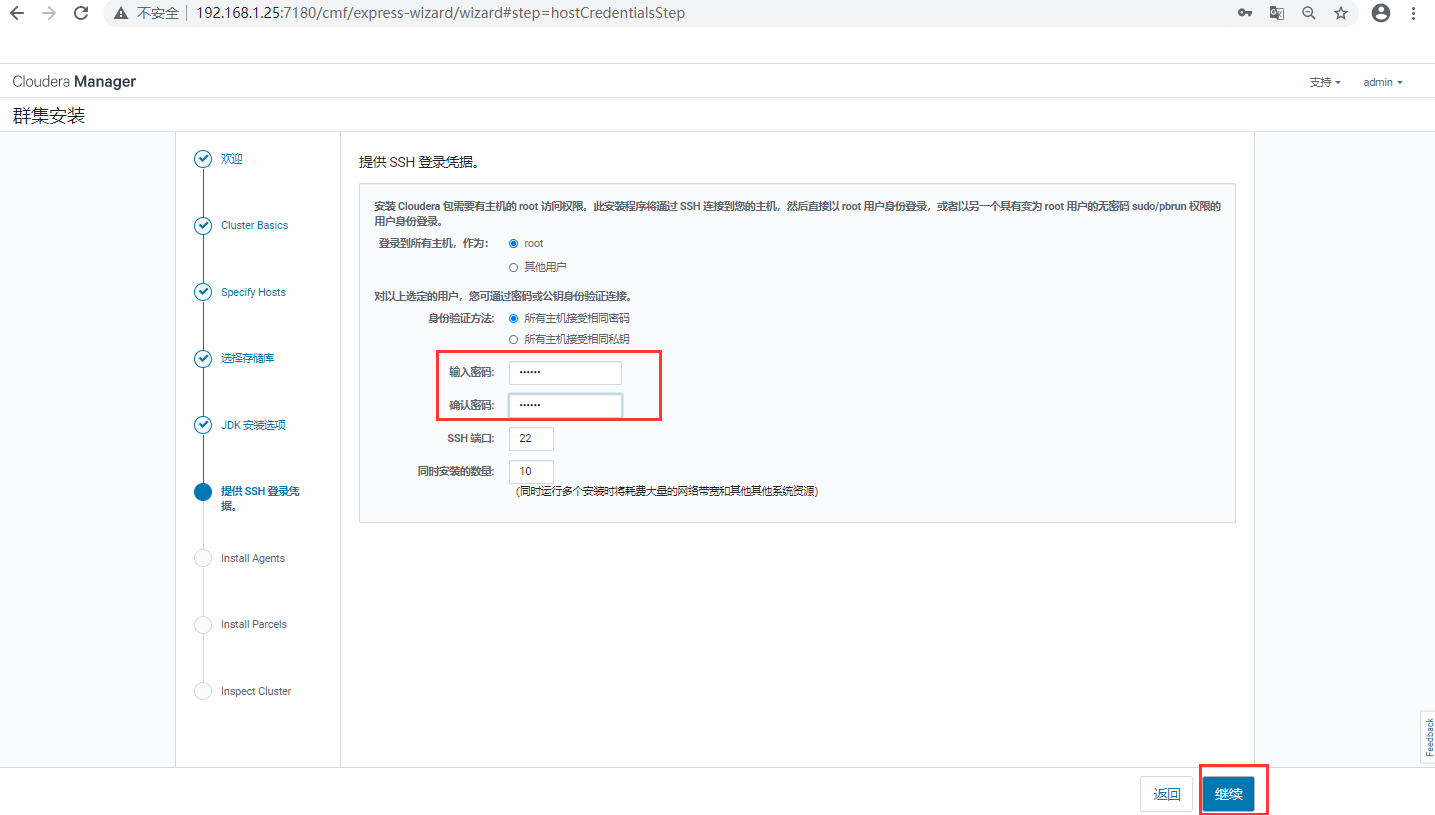Go to the Specify Hosts wizard step
1435x815 pixels.
[253, 292]
